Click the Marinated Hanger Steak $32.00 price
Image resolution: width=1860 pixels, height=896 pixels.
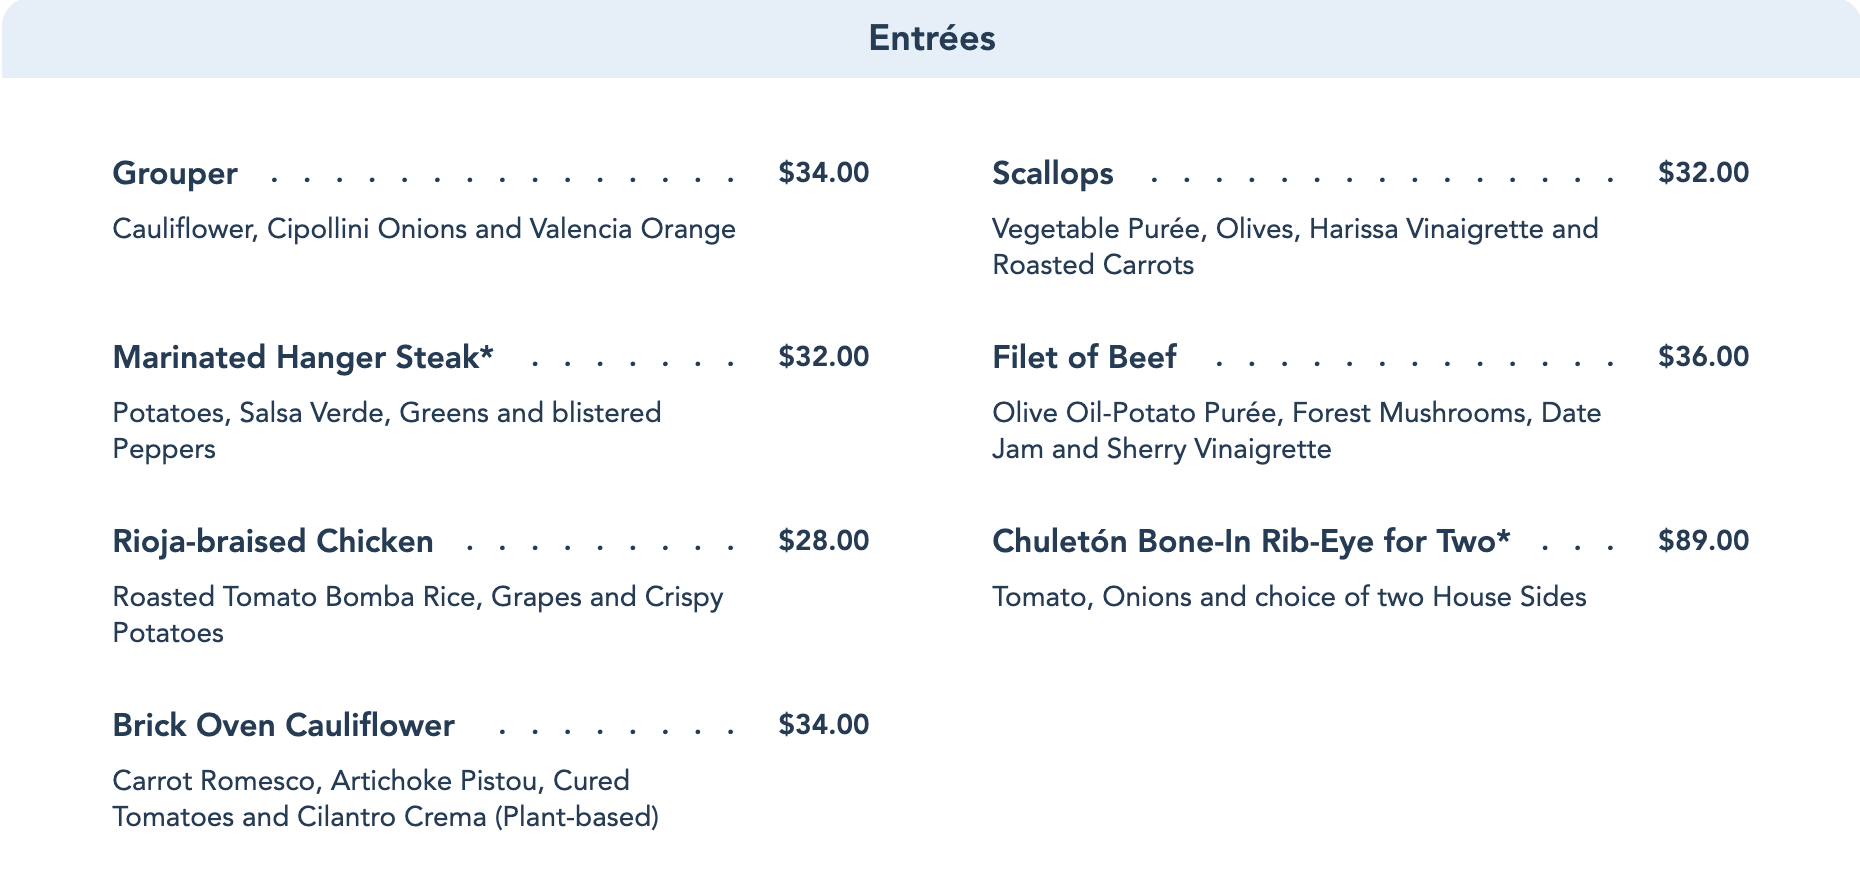pos(823,357)
